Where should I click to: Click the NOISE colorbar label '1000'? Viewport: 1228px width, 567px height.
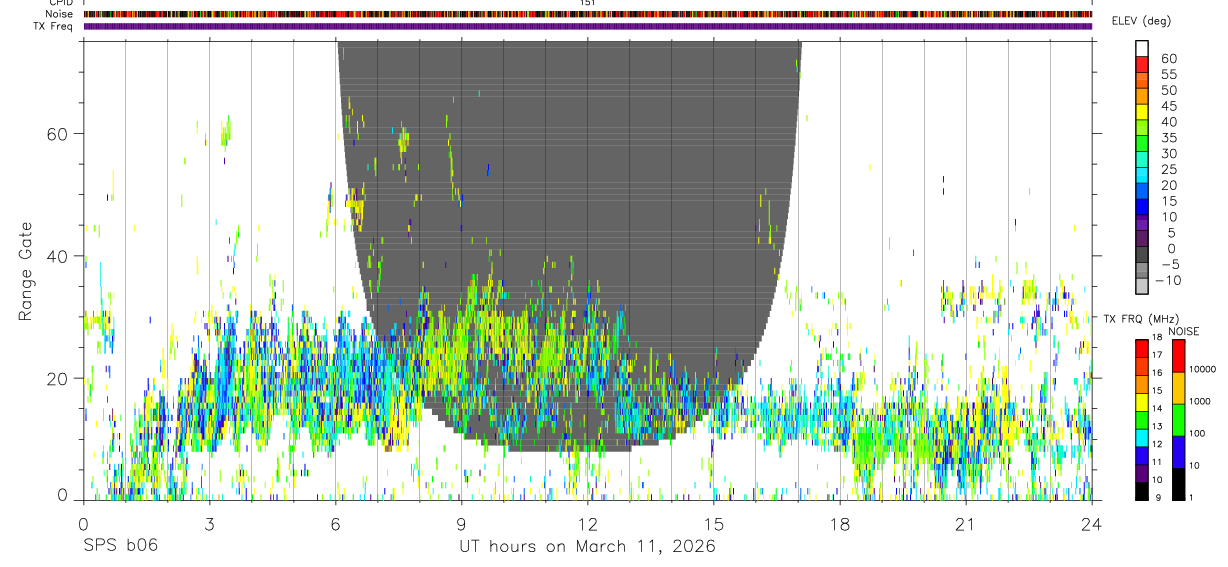click(1201, 401)
